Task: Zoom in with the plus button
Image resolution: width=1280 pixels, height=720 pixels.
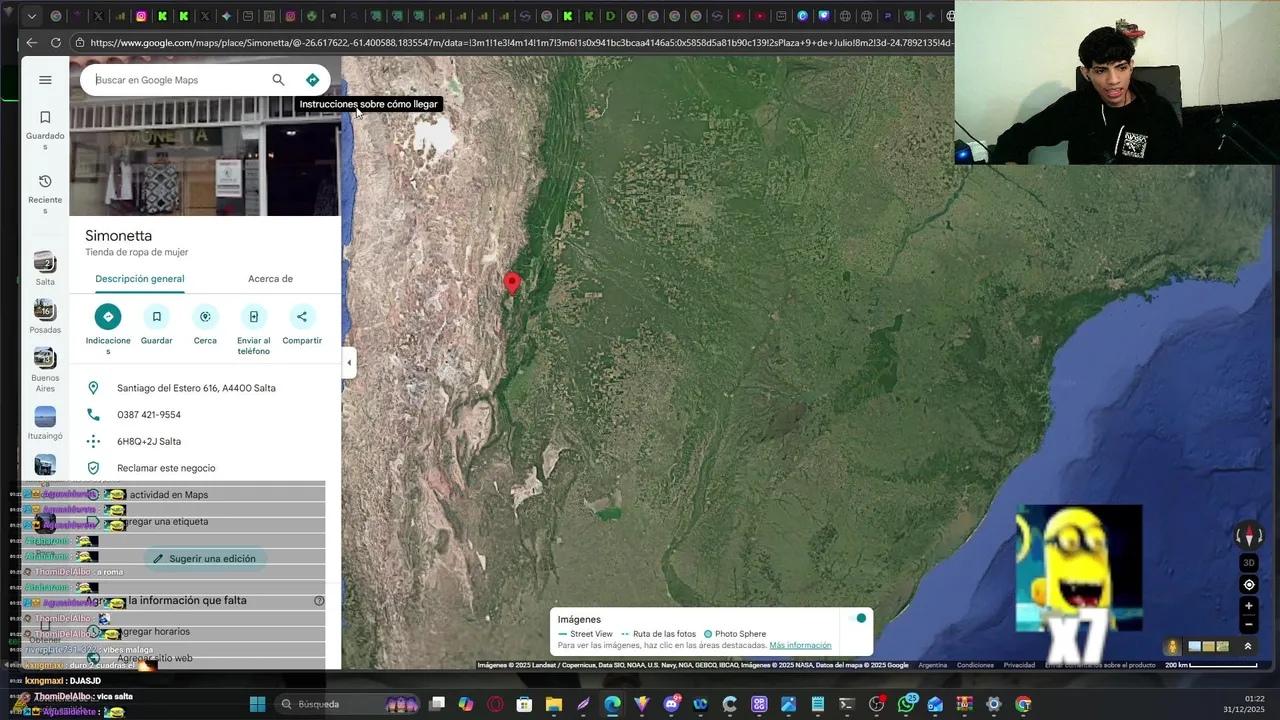Action: click(1248, 606)
